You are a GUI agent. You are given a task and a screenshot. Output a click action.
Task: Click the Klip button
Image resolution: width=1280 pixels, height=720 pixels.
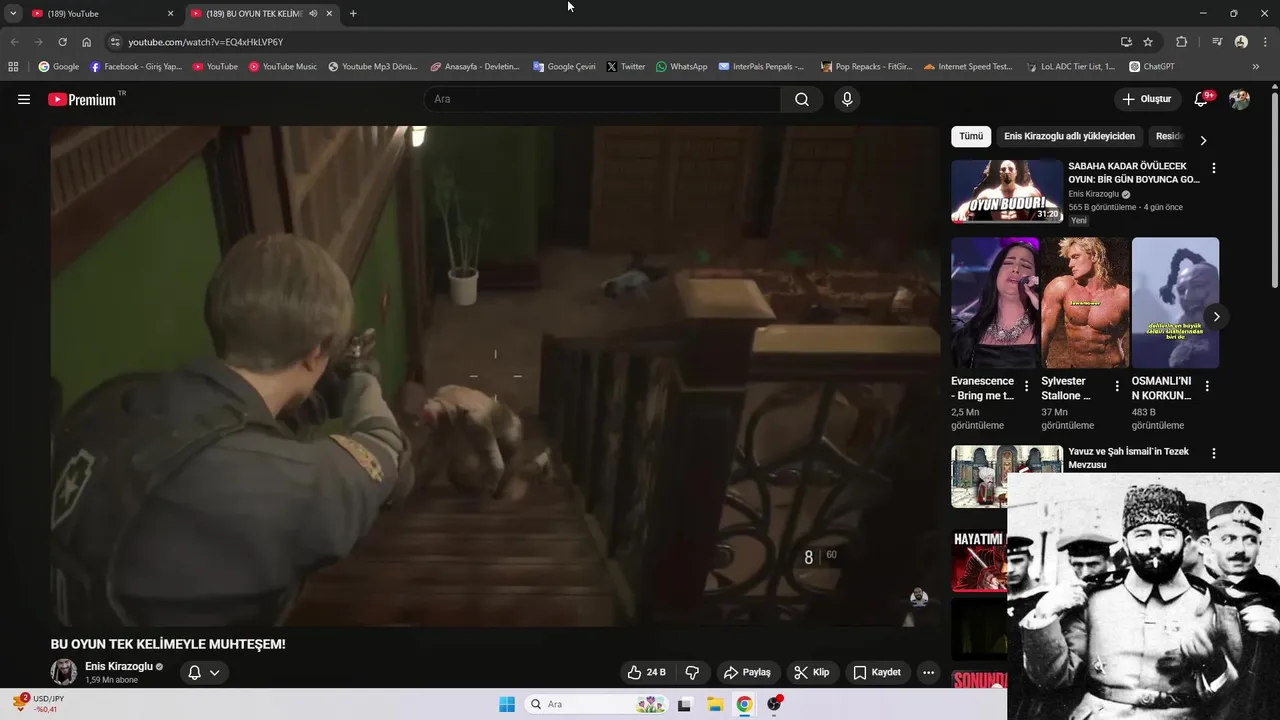click(x=812, y=672)
